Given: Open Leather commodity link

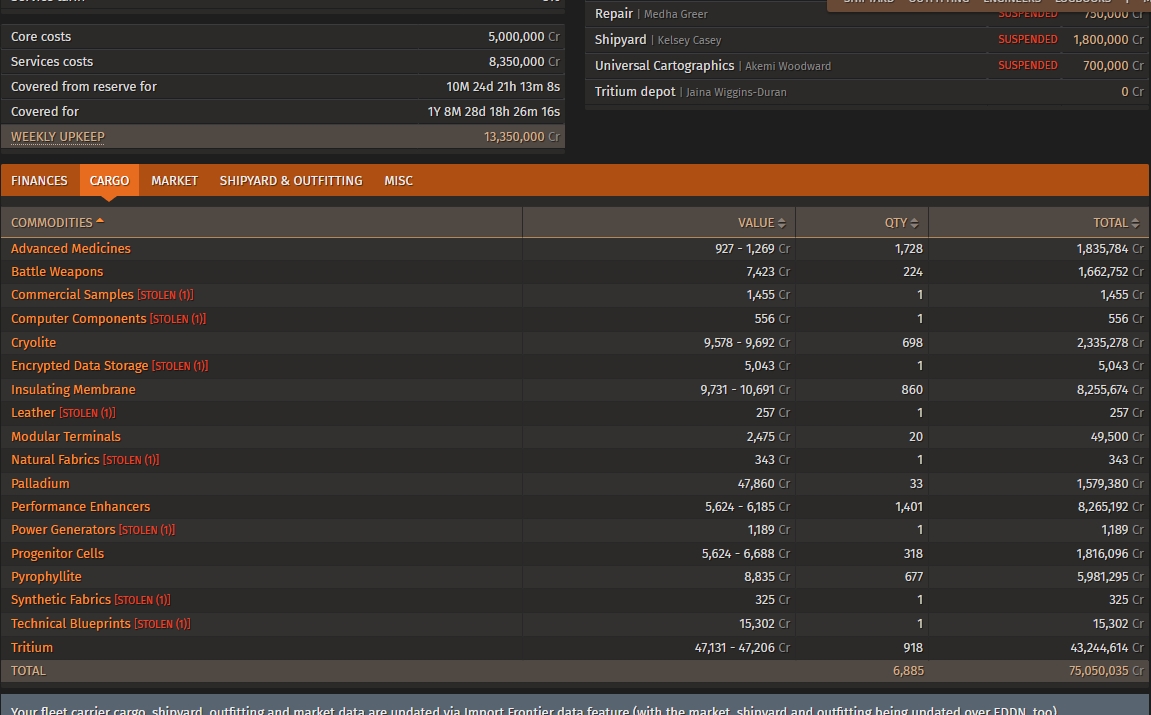Looking at the screenshot, I should pyautogui.click(x=33, y=413).
